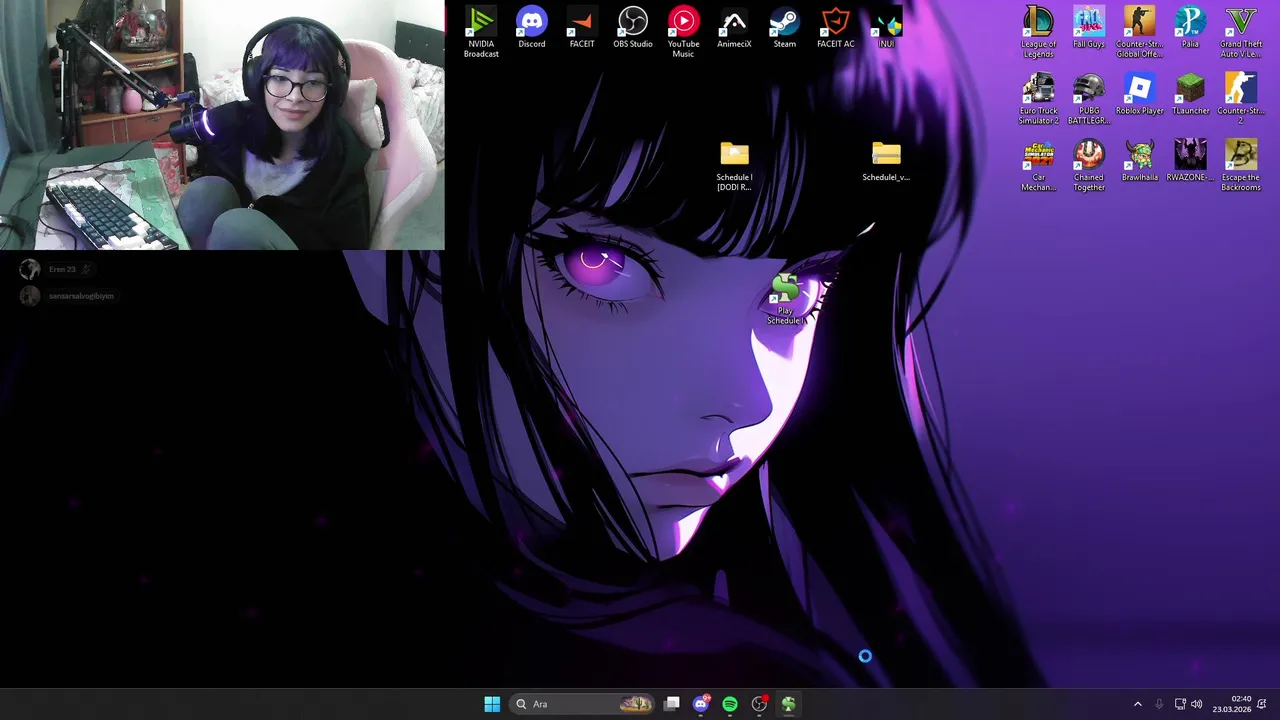Open Task View from the taskbar
This screenshot has width=1280, height=720.
tap(672, 704)
